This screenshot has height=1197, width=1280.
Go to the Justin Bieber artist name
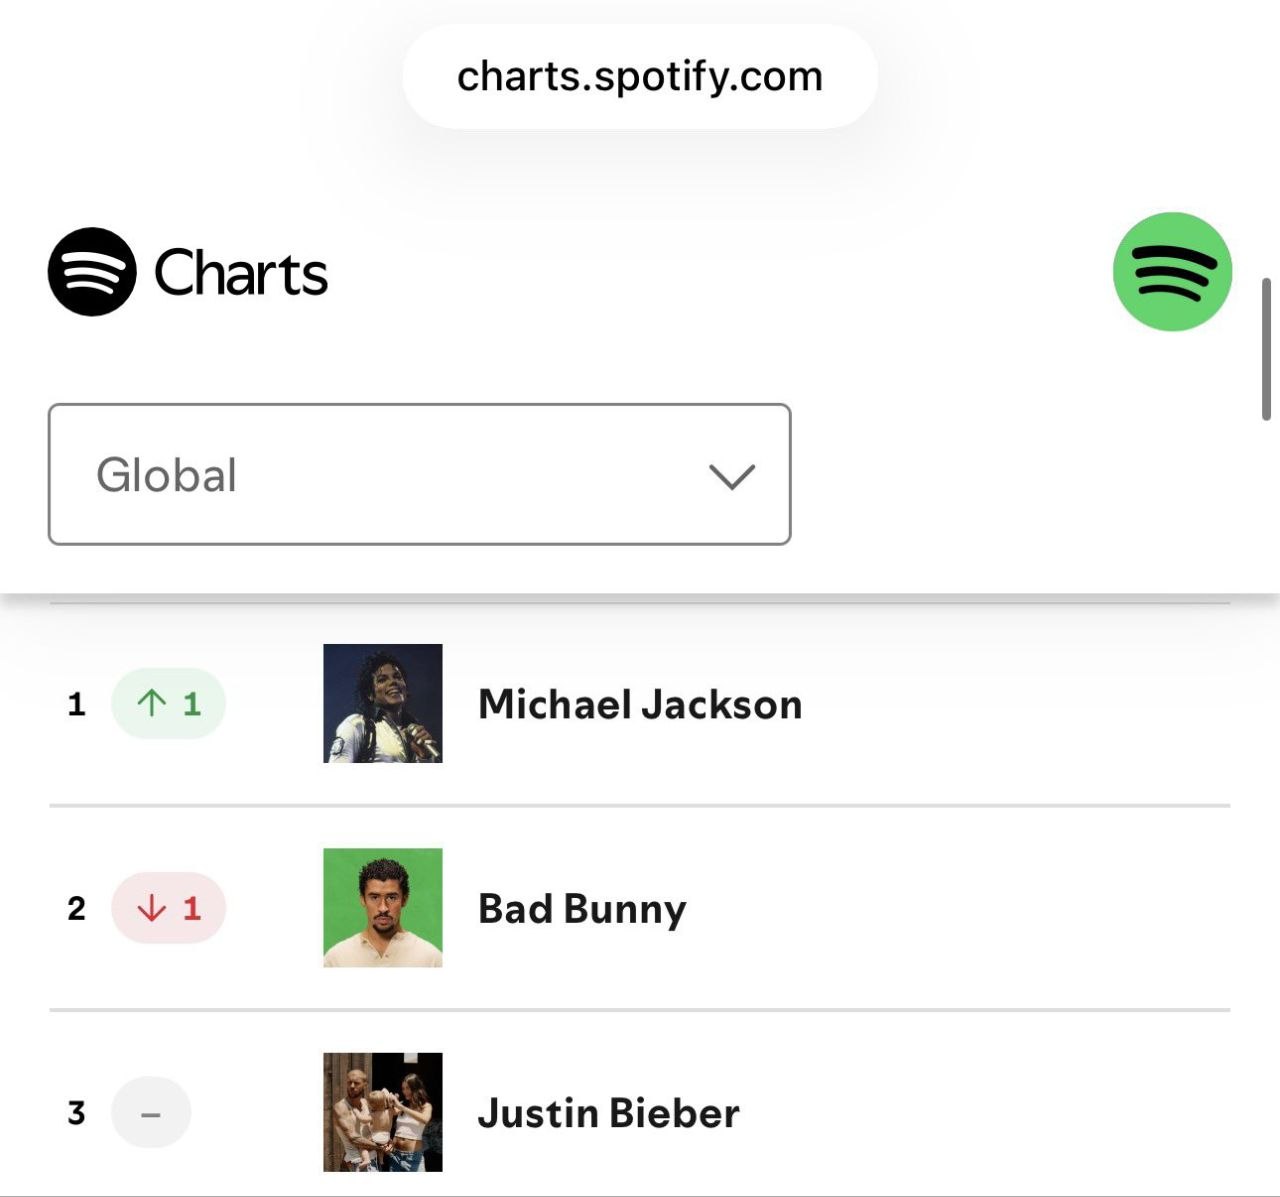tap(608, 1113)
